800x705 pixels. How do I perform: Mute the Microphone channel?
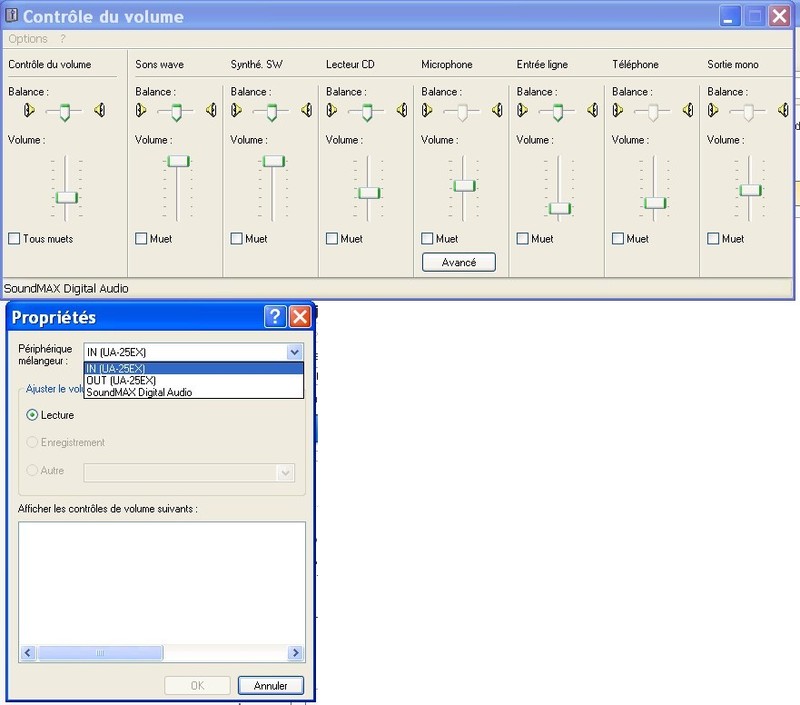(x=428, y=239)
